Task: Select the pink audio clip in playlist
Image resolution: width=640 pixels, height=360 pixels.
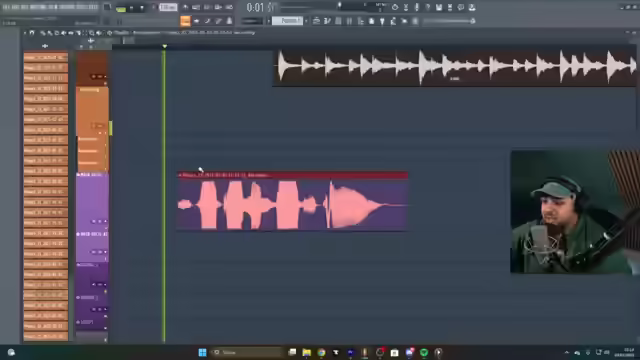Action: tap(292, 202)
